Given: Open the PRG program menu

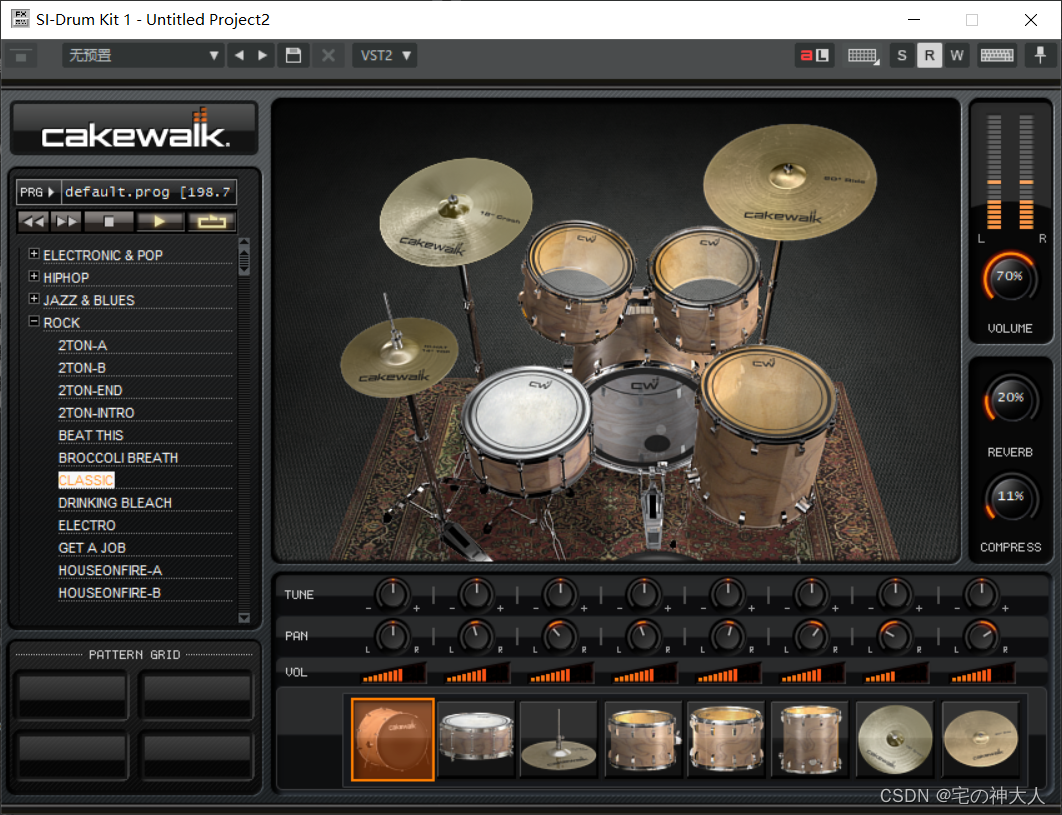Looking at the screenshot, I should [38, 192].
